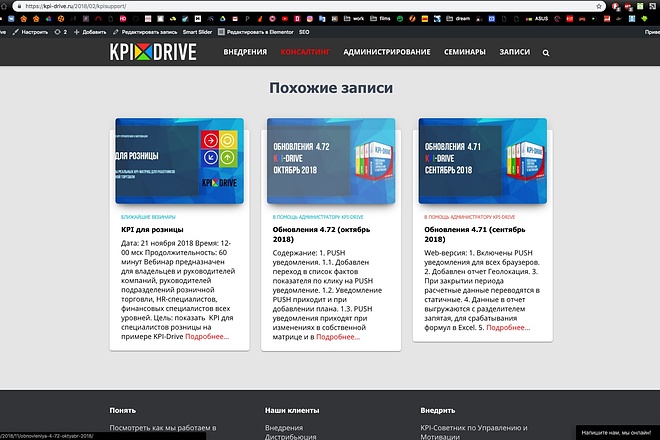Image resolution: width=660 pixels, height=440 pixels.
Task: Click the 'KPI-Советник по Управлению и Мотивации' footer link
Action: click(474, 432)
